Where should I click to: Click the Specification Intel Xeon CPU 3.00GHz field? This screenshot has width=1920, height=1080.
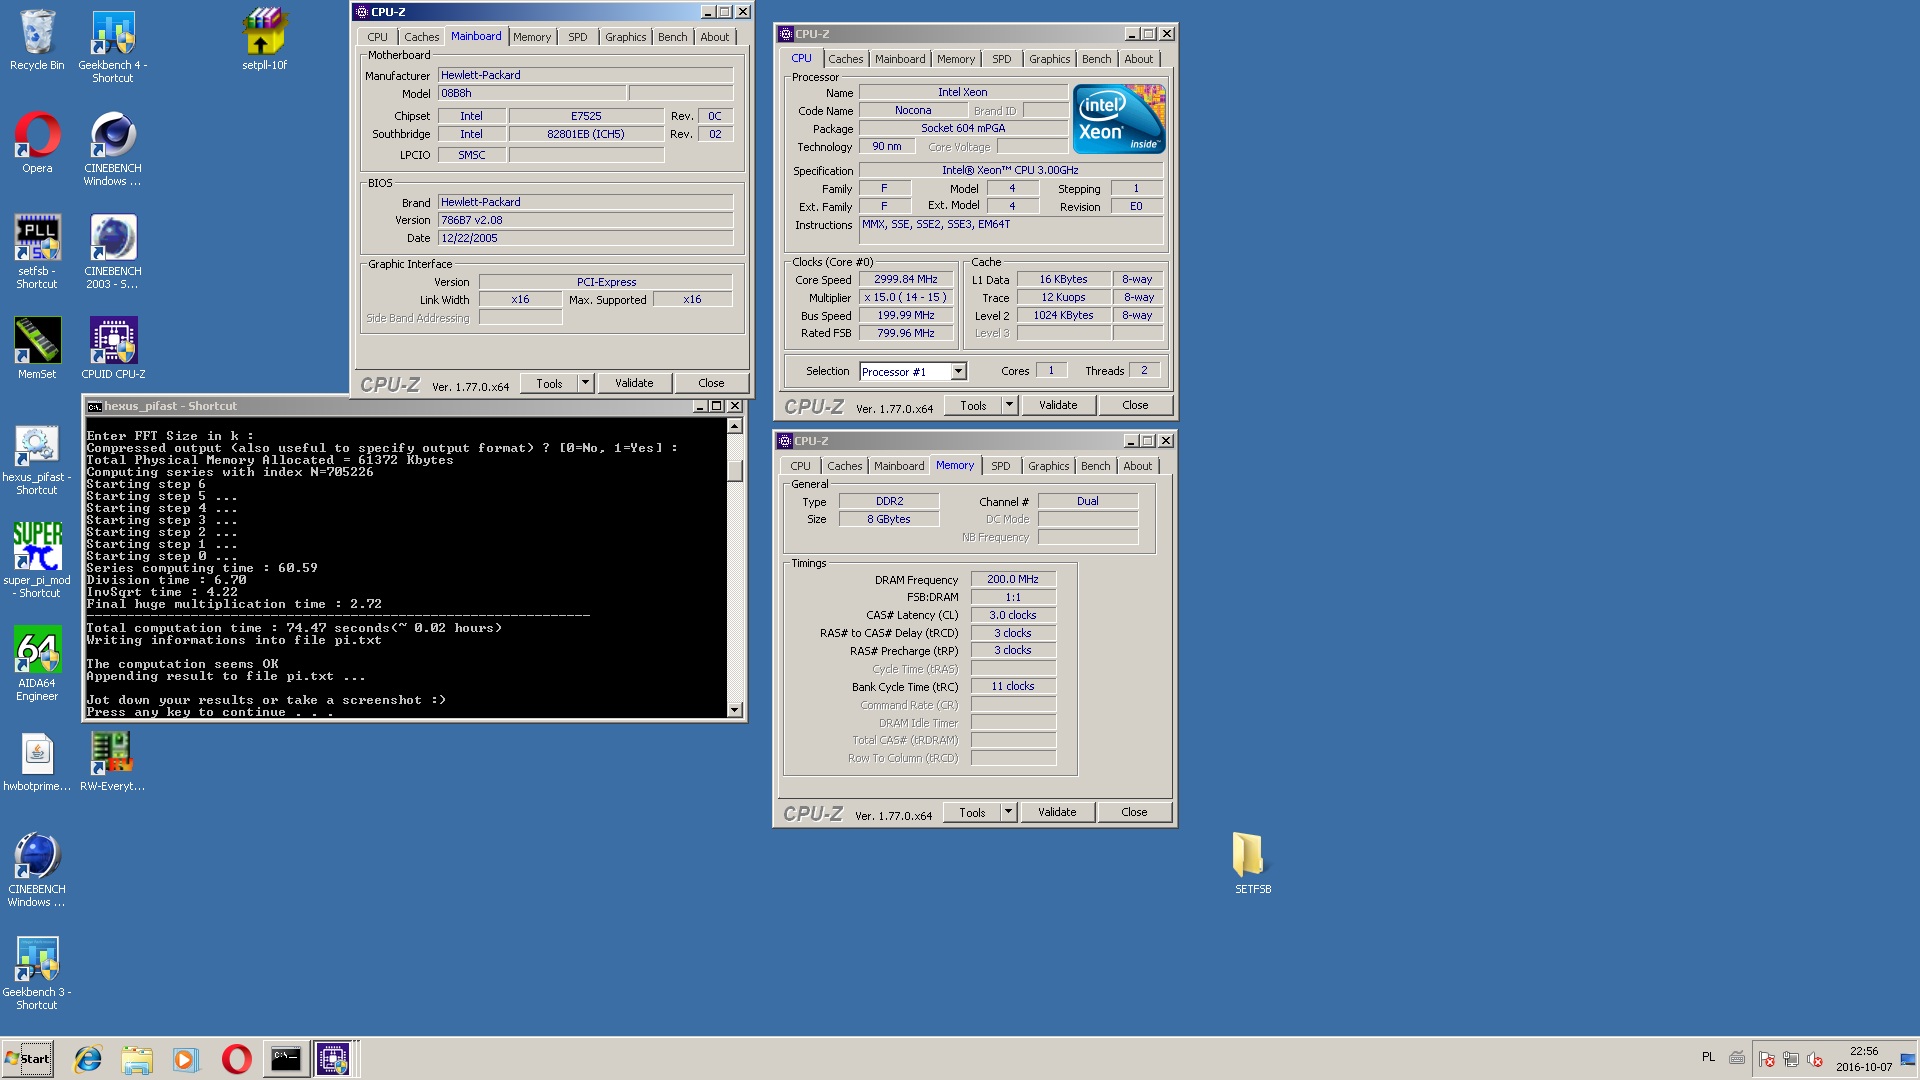point(1010,170)
